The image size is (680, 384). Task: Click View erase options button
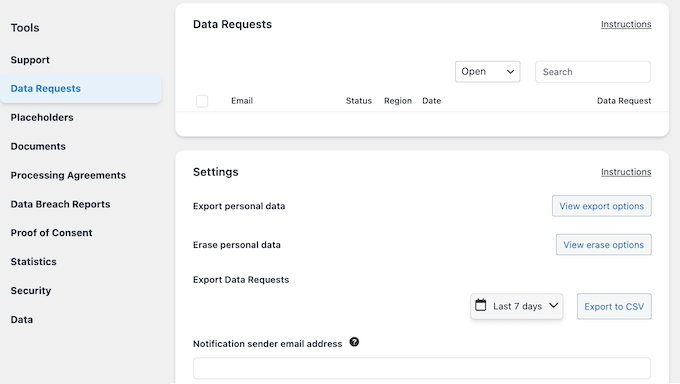pos(604,245)
